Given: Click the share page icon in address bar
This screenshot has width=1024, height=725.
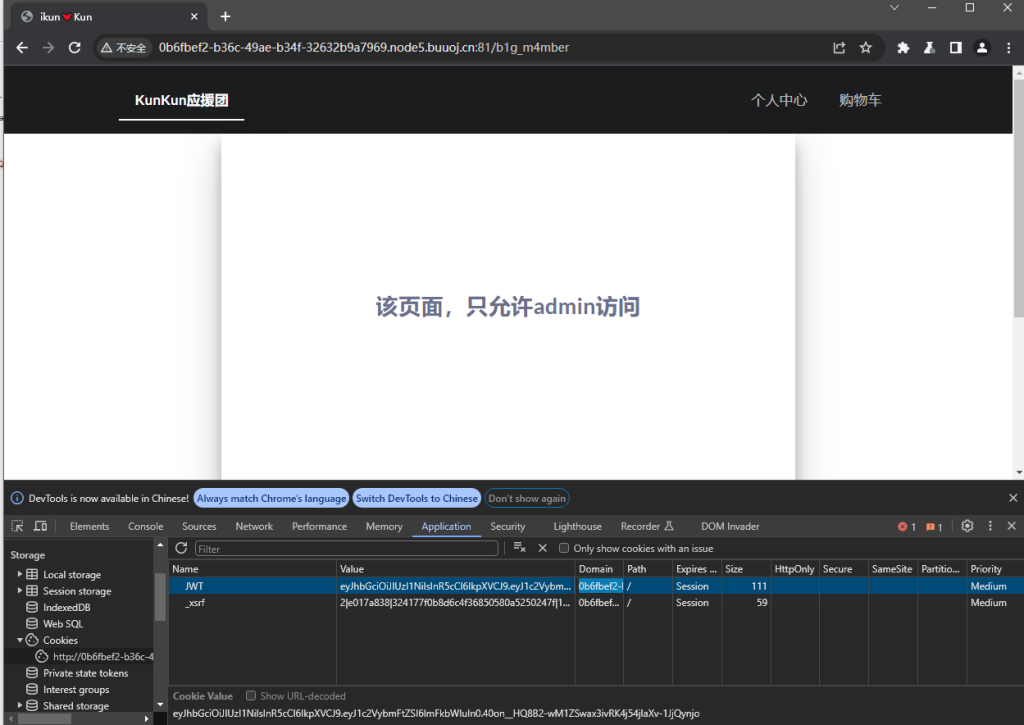Looking at the screenshot, I should tap(839, 47).
